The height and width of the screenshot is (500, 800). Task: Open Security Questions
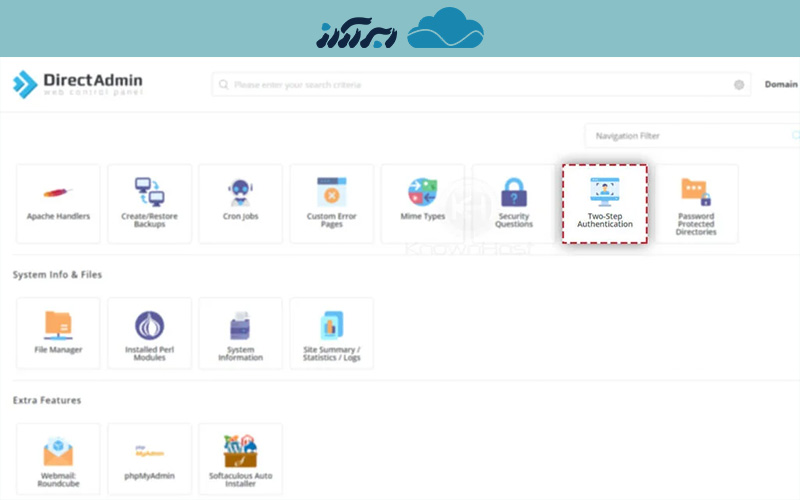pos(513,203)
